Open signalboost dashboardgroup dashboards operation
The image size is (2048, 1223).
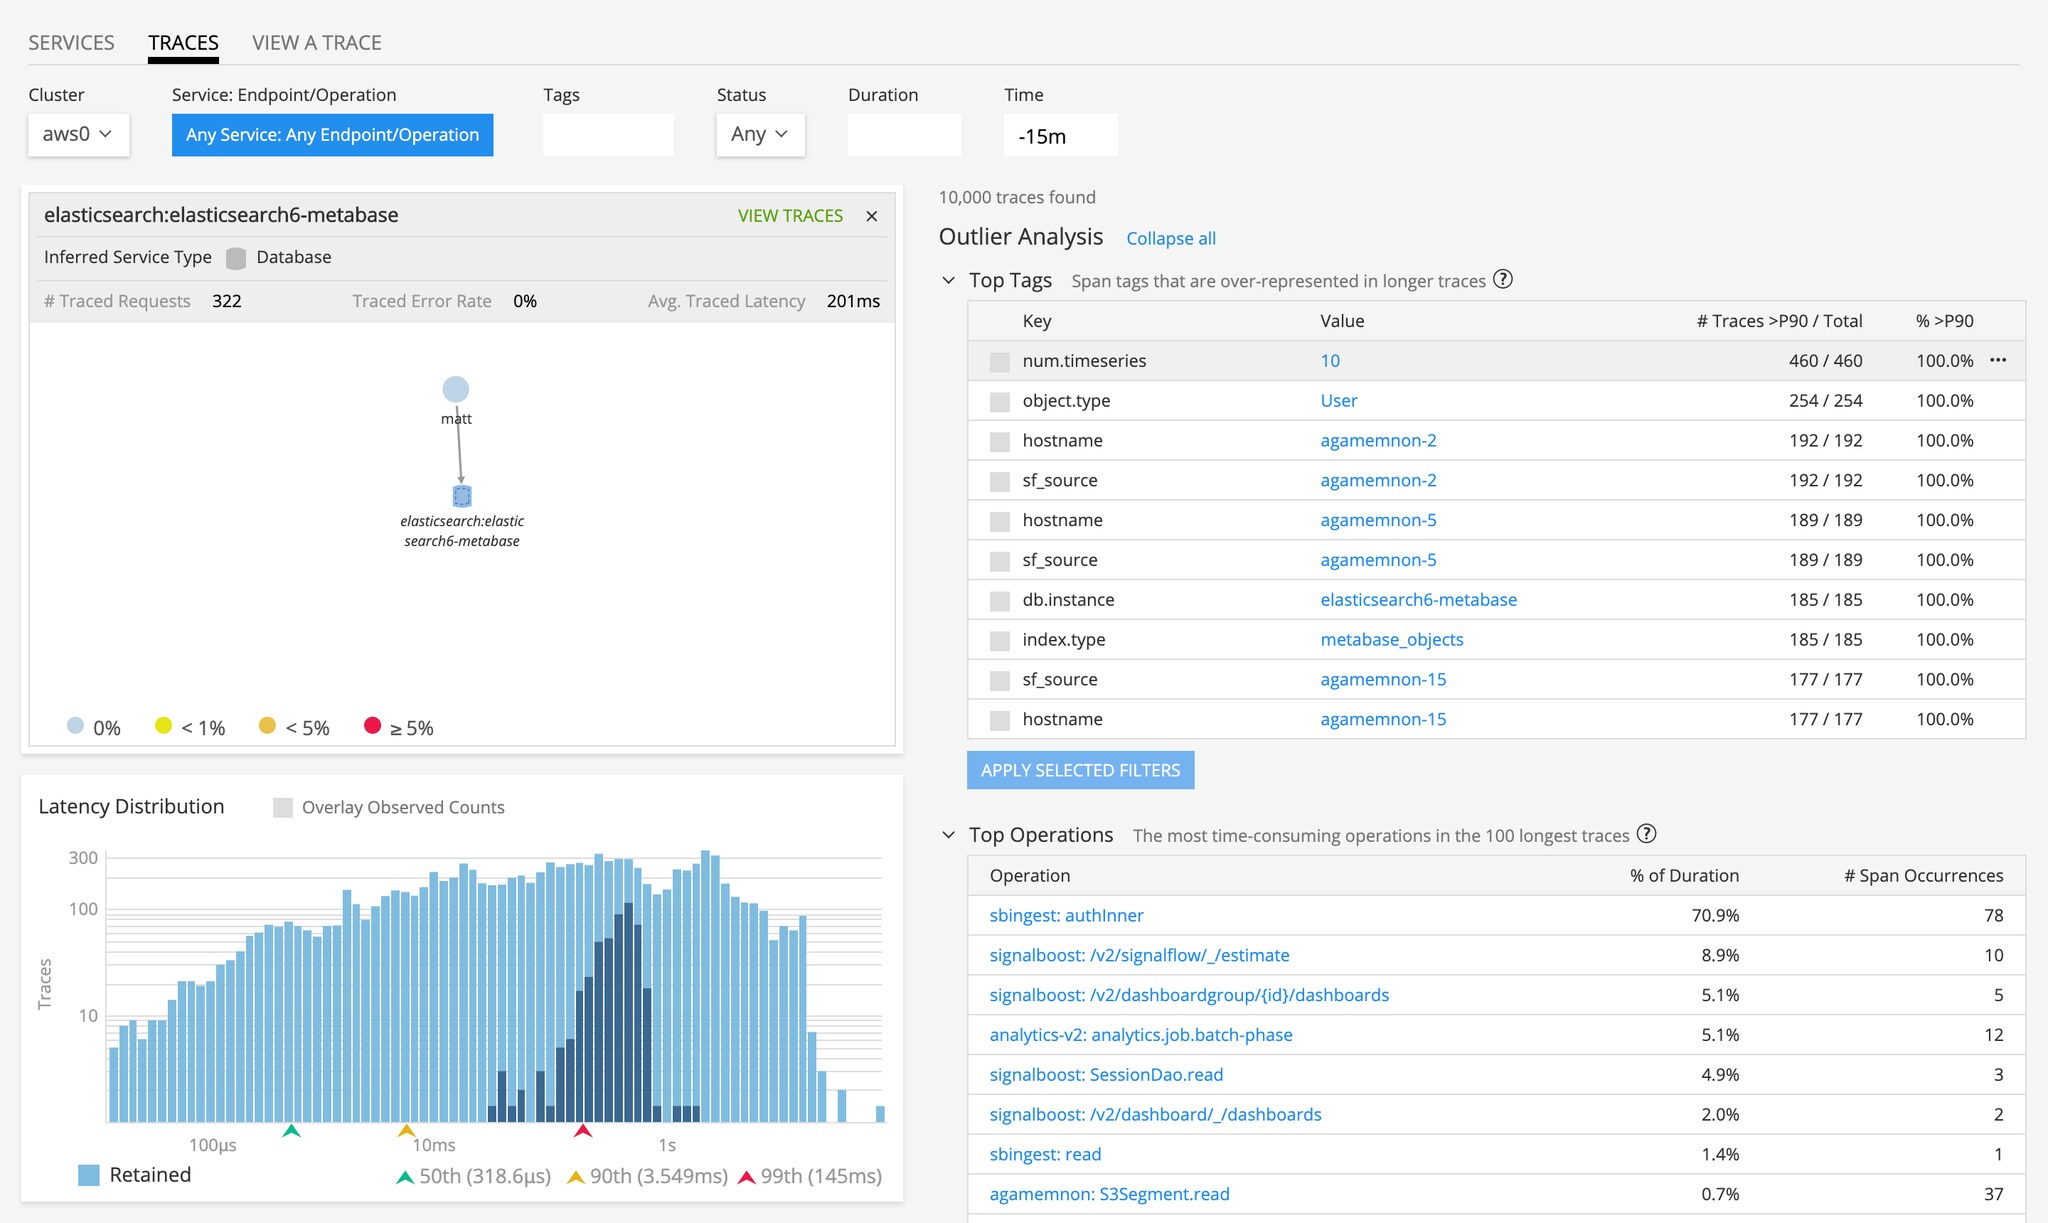click(1189, 995)
